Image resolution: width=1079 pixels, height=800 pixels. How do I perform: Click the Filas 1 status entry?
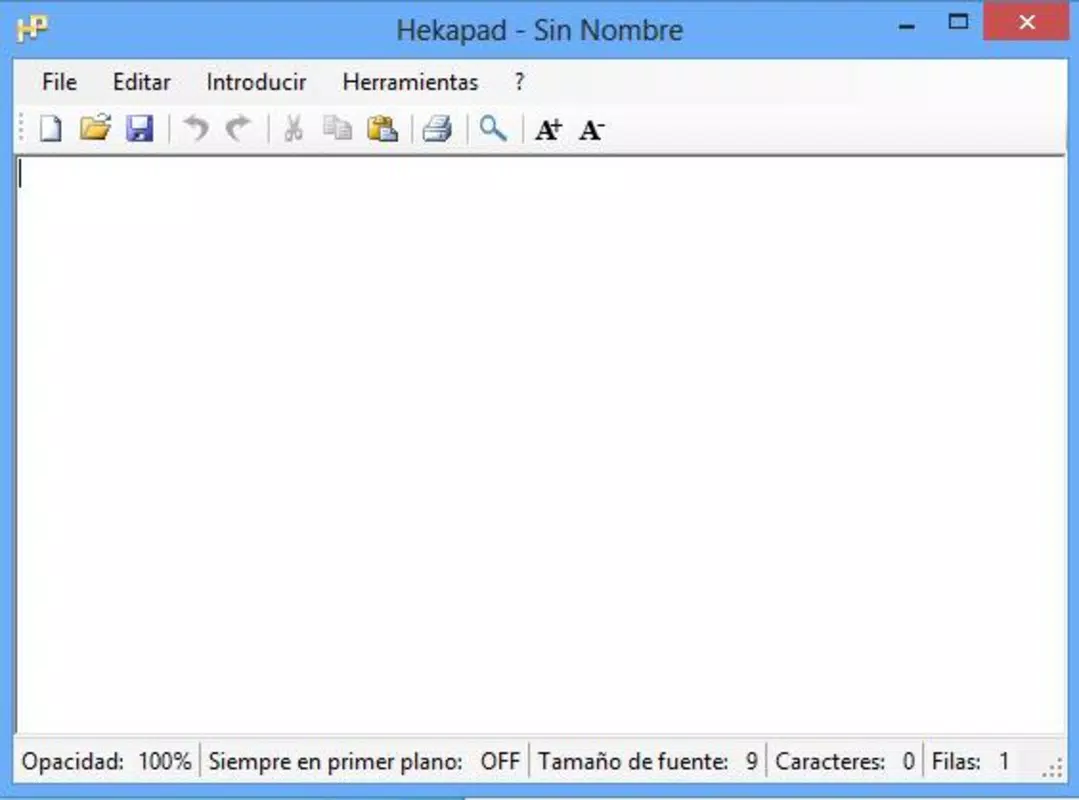coord(970,761)
